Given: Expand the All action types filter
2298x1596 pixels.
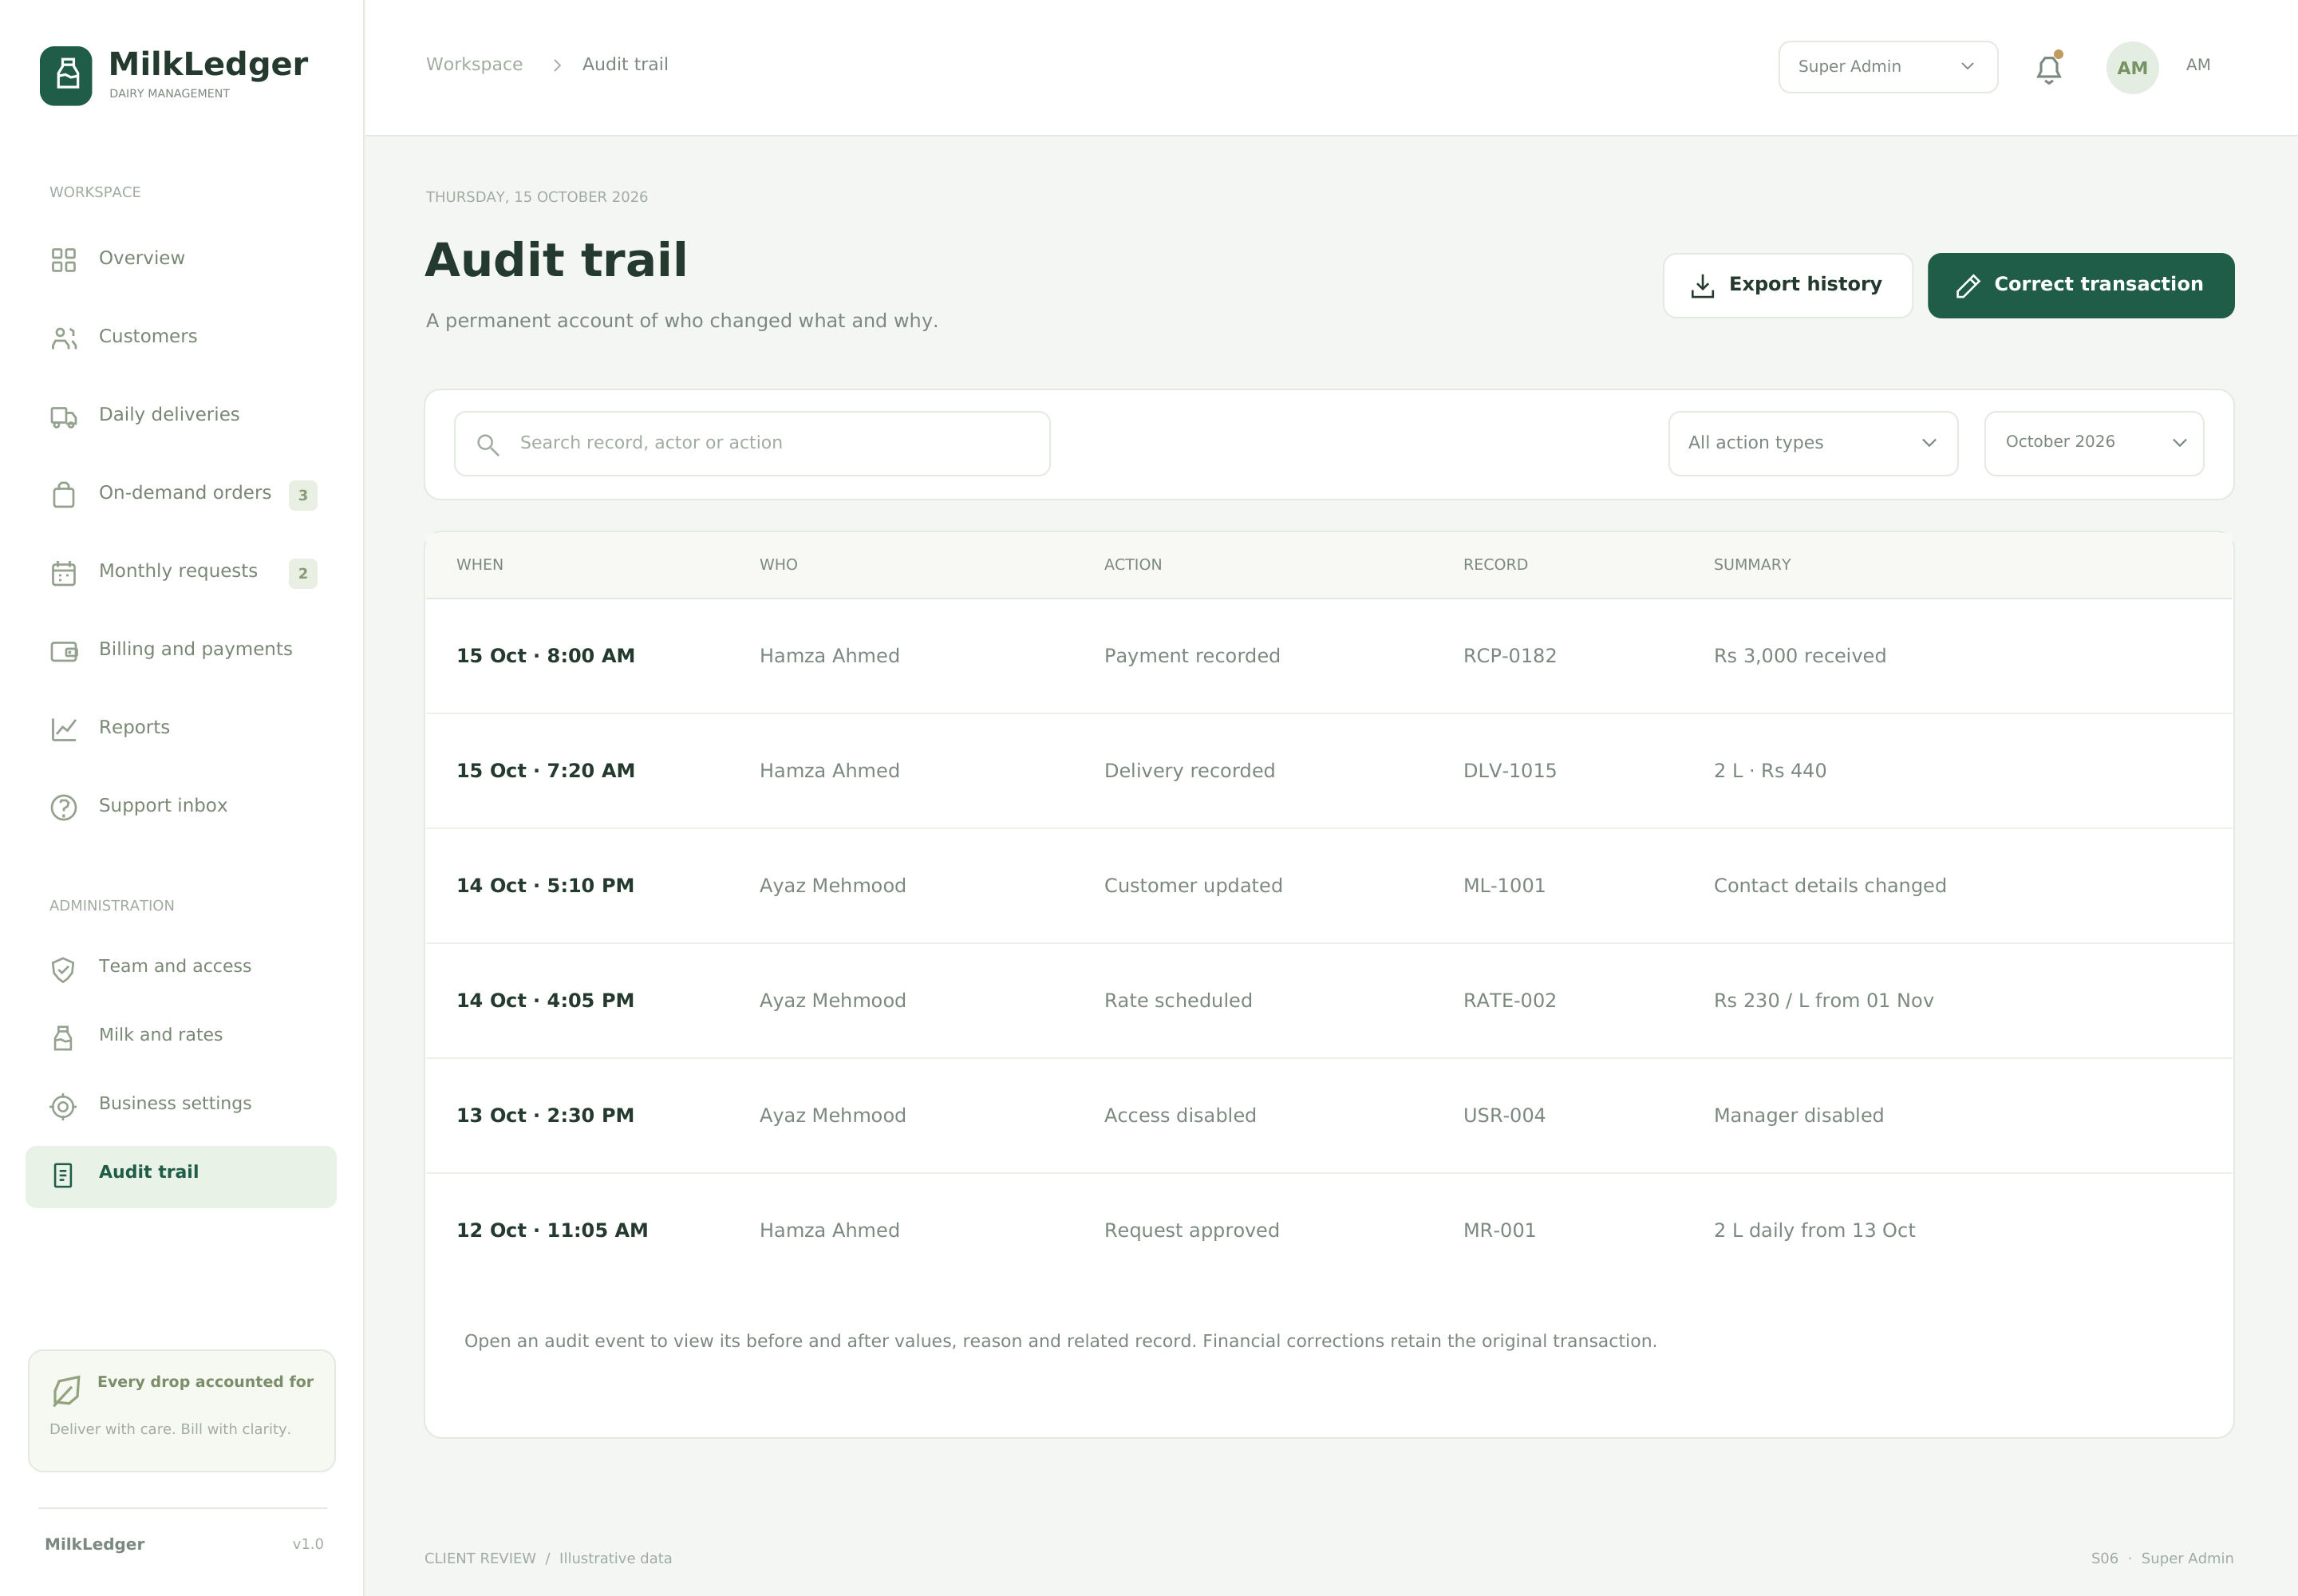Looking at the screenshot, I should coord(1813,443).
